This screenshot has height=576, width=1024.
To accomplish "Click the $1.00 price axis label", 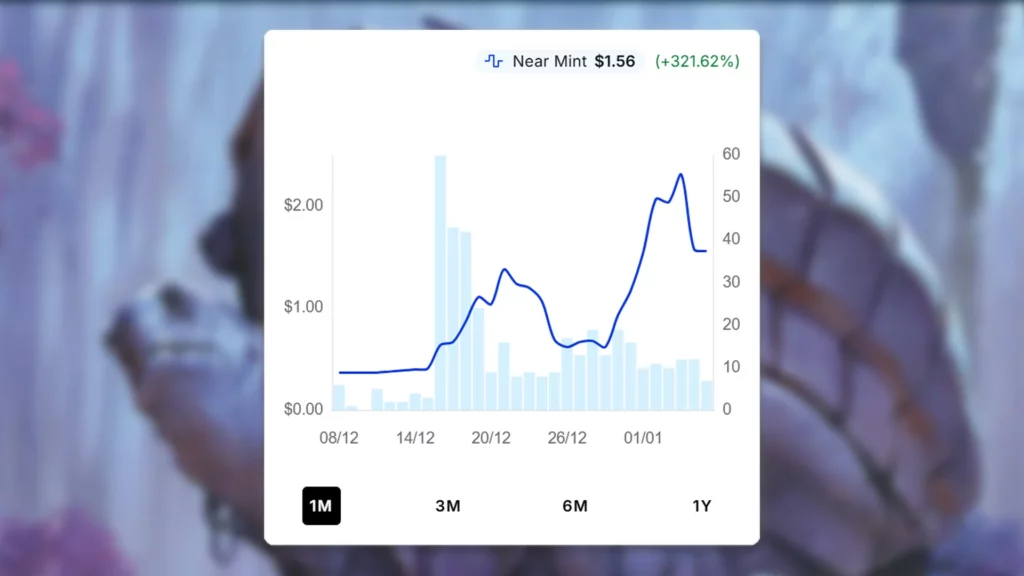I will 303,307.
